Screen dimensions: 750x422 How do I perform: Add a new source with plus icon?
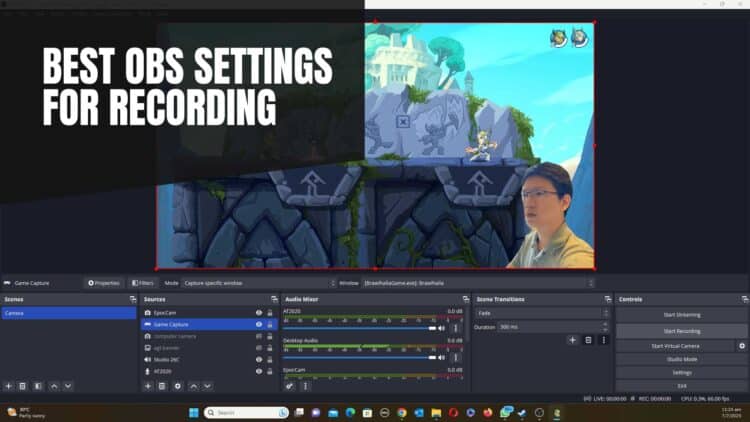[x=148, y=386]
